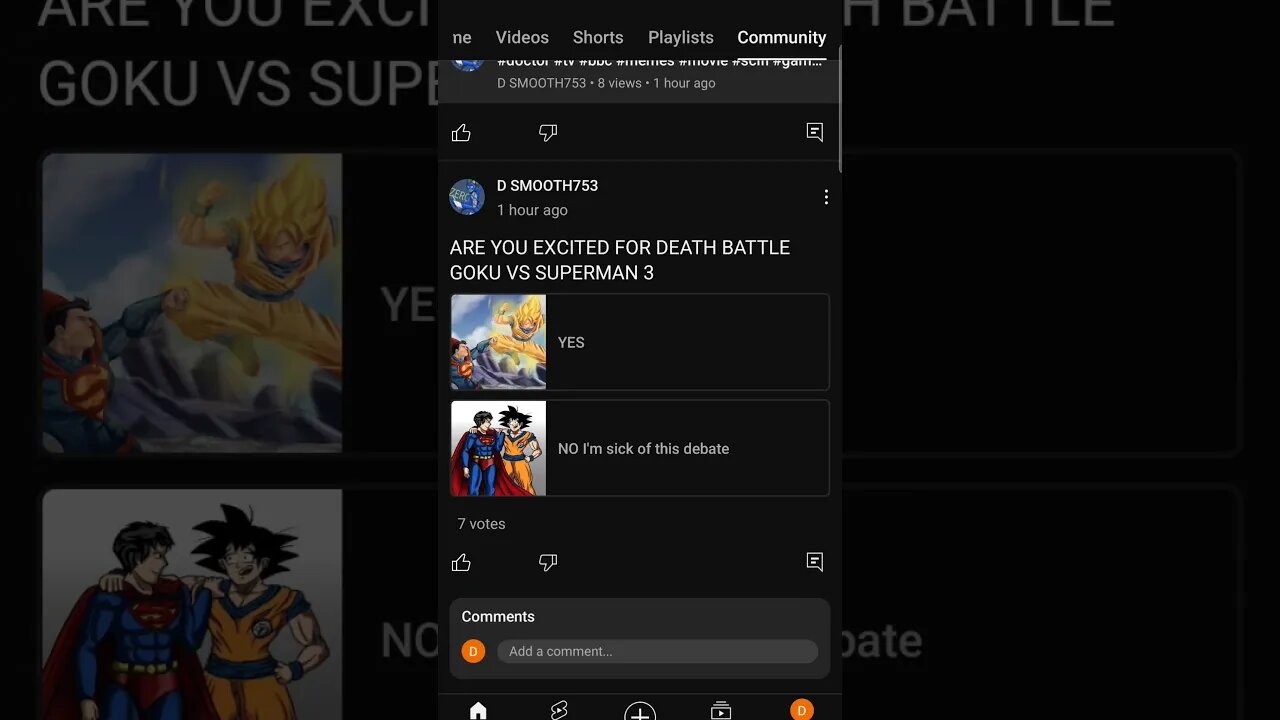Viewport: 1280px width, 720px height.
Task: Open D SMOOTH753 channel name on poll post
Action: 547,185
